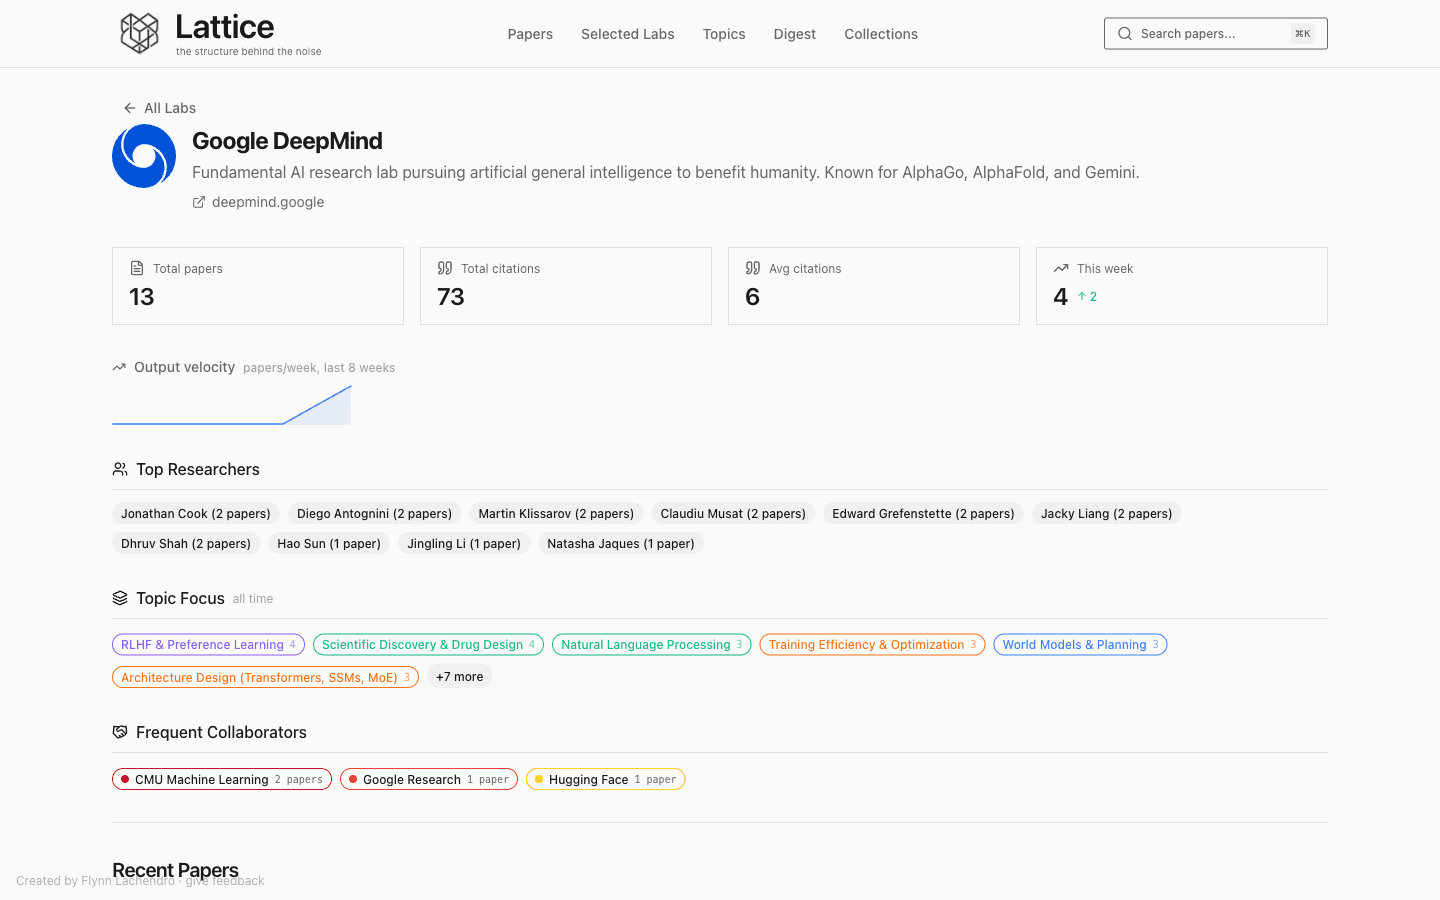Click the external link icon beside deepmind.google

tap(198, 202)
